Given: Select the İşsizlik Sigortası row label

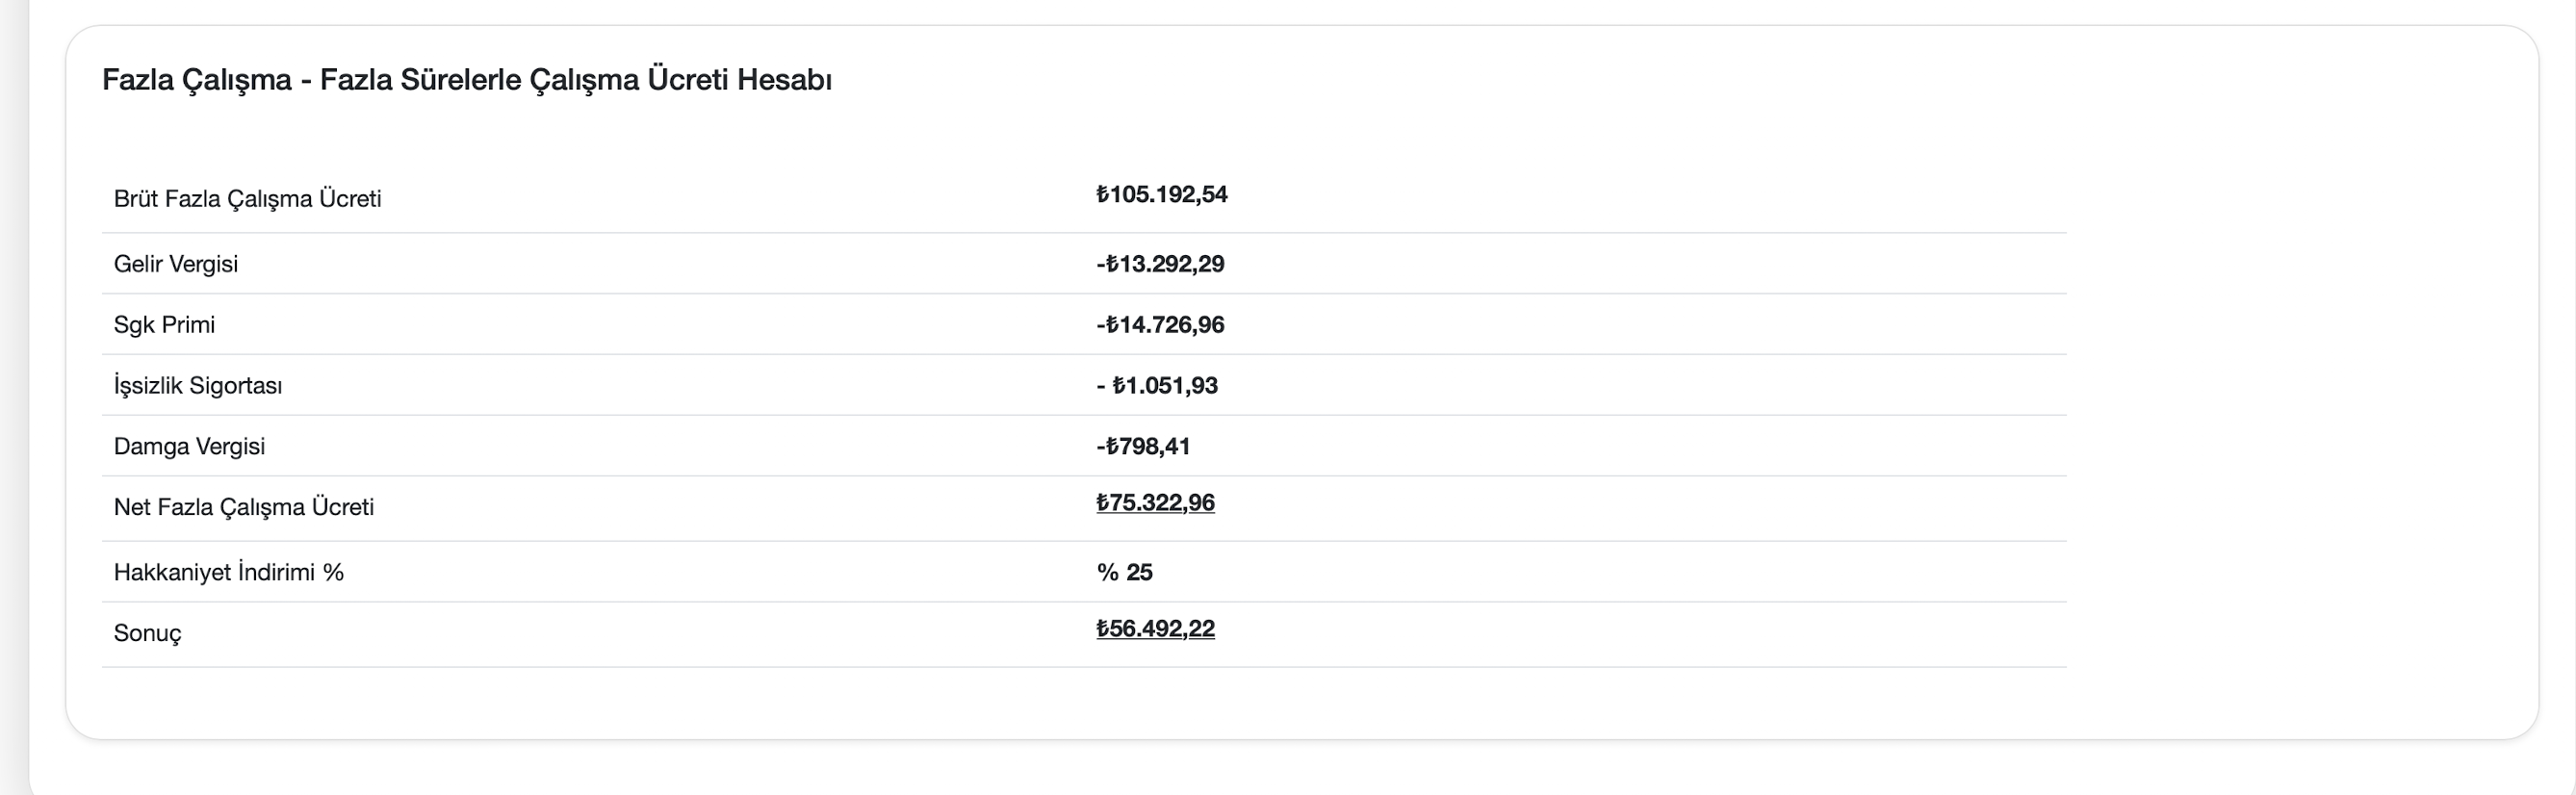Looking at the screenshot, I should (x=198, y=386).
